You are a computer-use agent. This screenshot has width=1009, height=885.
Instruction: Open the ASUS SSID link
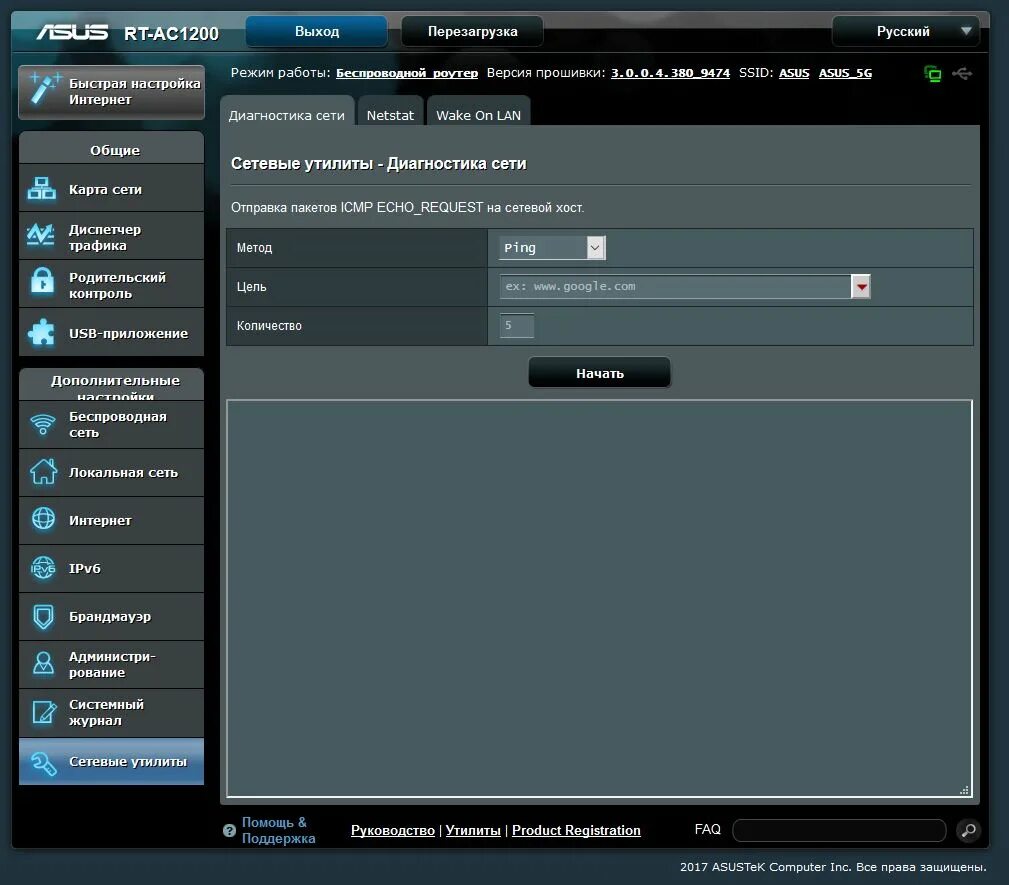794,73
